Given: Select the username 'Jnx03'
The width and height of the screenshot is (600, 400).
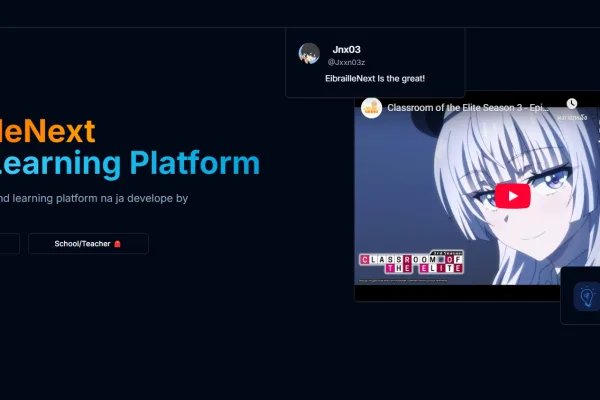Looking at the screenshot, I should click(346, 49).
